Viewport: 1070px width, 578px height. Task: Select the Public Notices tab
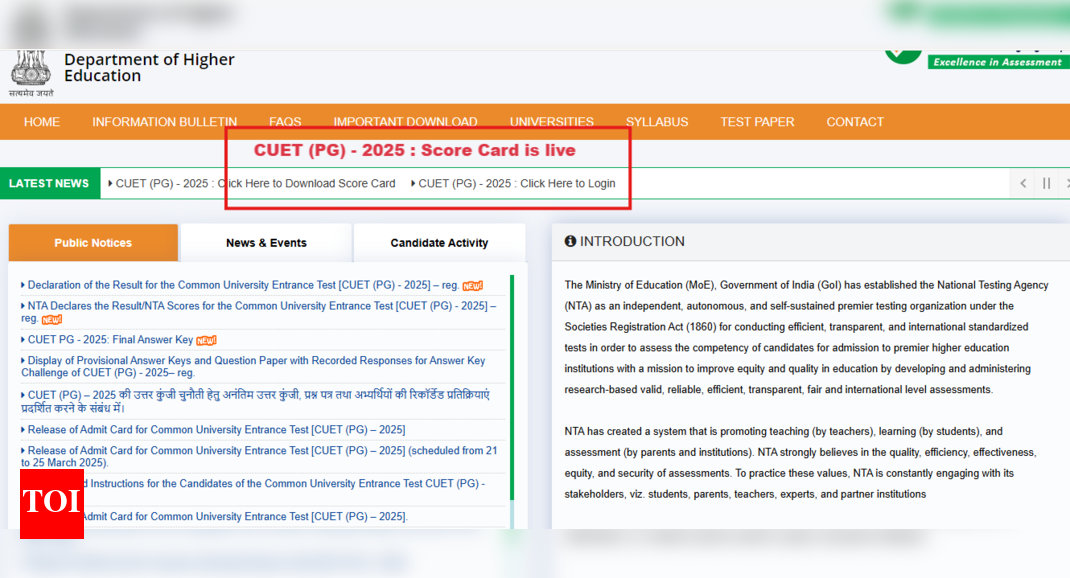pos(93,243)
